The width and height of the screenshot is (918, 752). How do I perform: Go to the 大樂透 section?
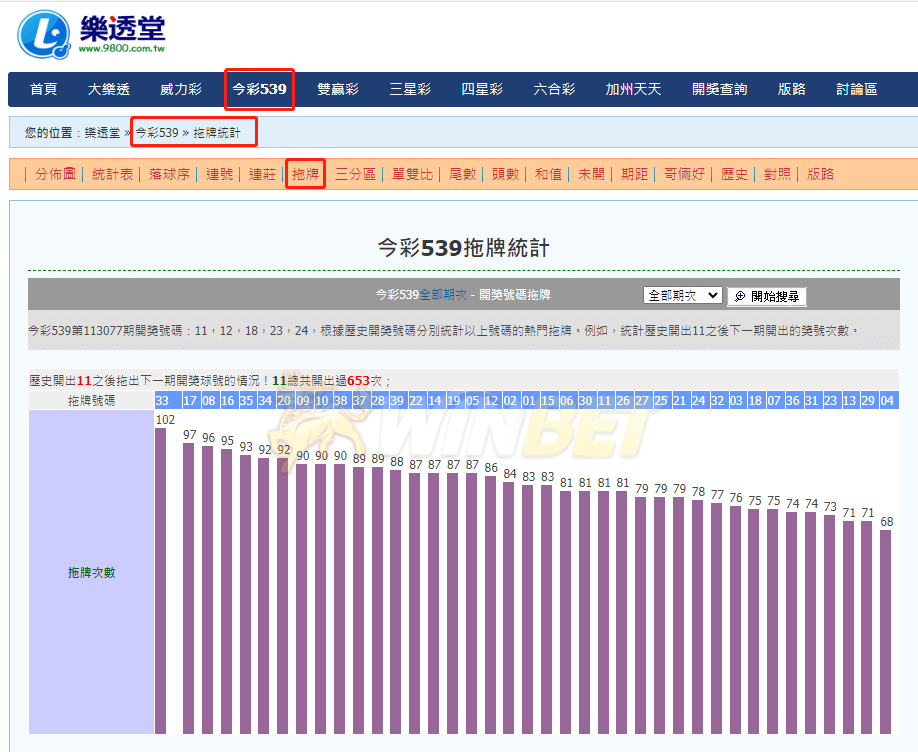[108, 89]
